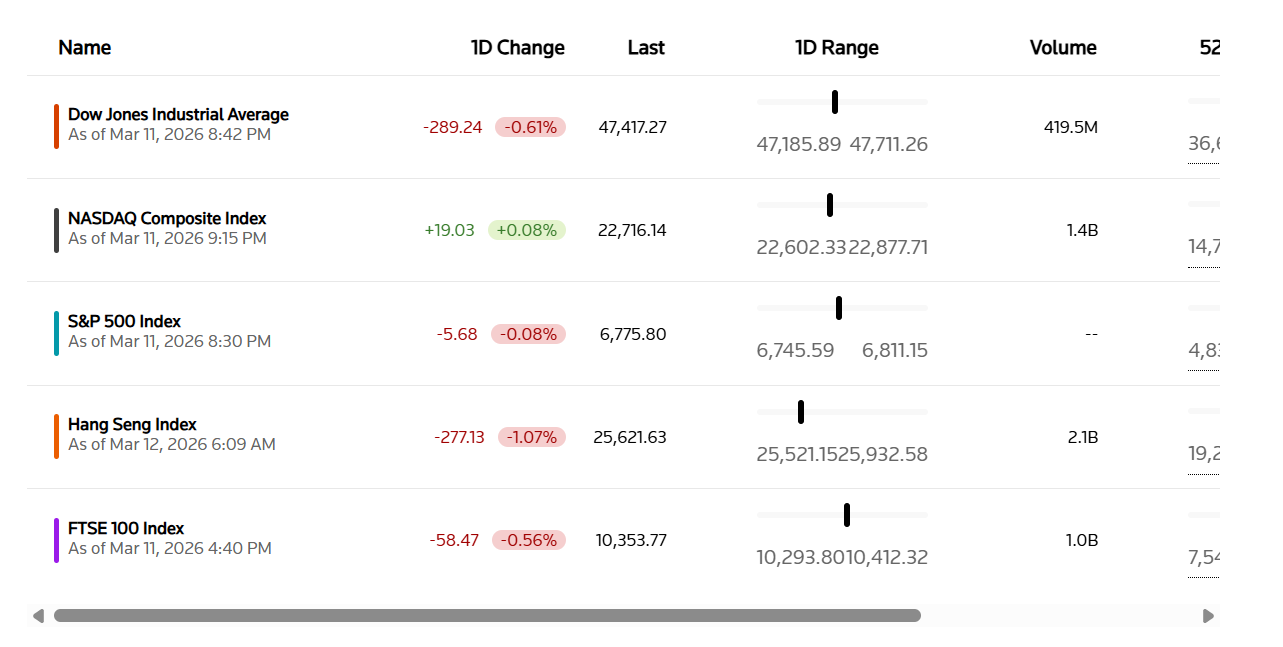The width and height of the screenshot is (1283, 647).
Task: Click the Last column header
Action: click(x=646, y=47)
